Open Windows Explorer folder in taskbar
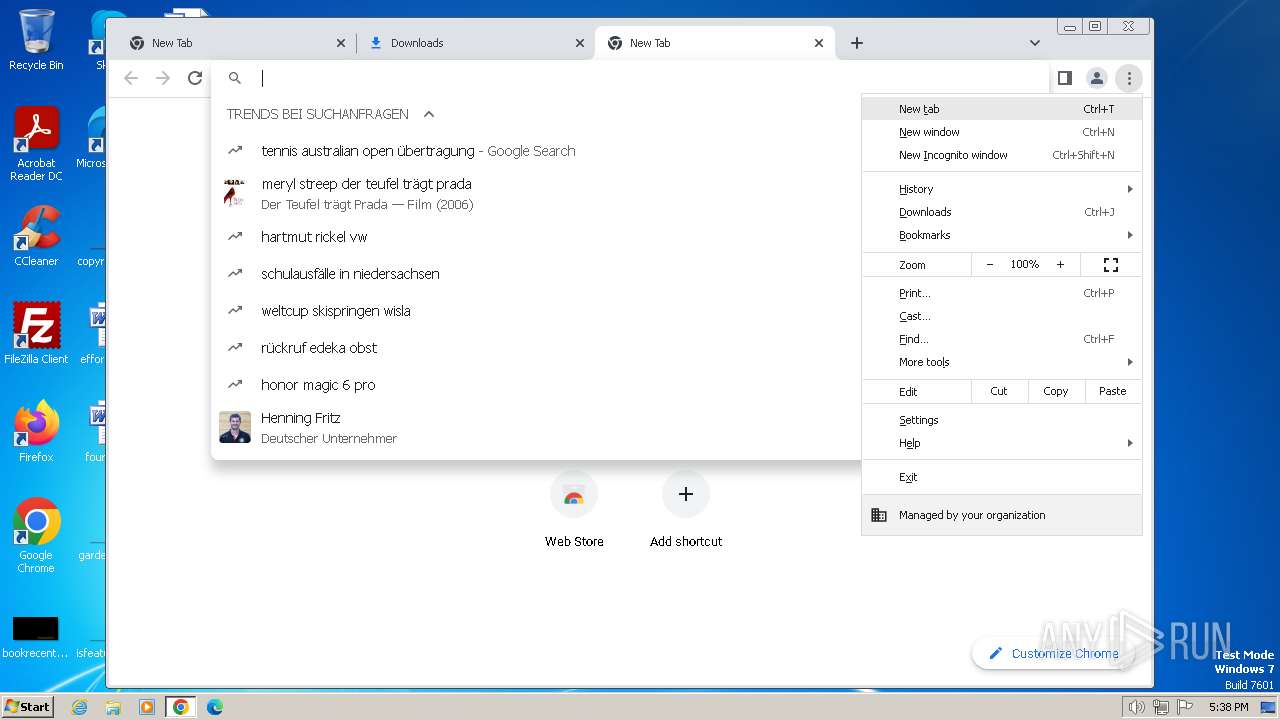The image size is (1280, 720). [x=113, y=707]
